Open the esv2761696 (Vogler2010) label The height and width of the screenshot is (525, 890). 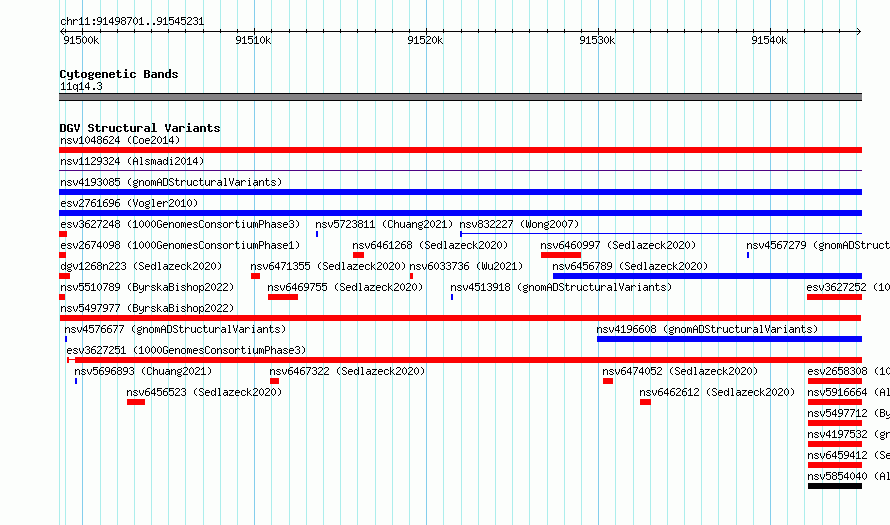[x=129, y=203]
